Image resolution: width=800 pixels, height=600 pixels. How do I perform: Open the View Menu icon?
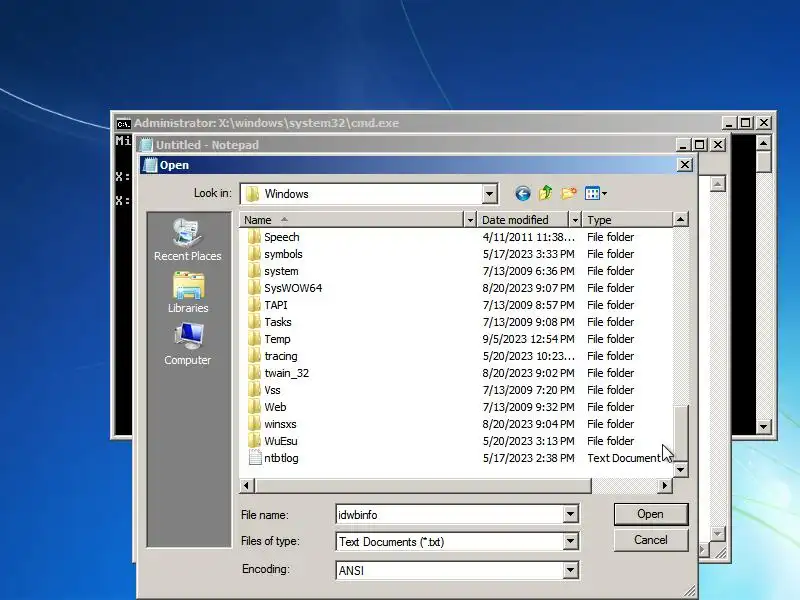595,193
